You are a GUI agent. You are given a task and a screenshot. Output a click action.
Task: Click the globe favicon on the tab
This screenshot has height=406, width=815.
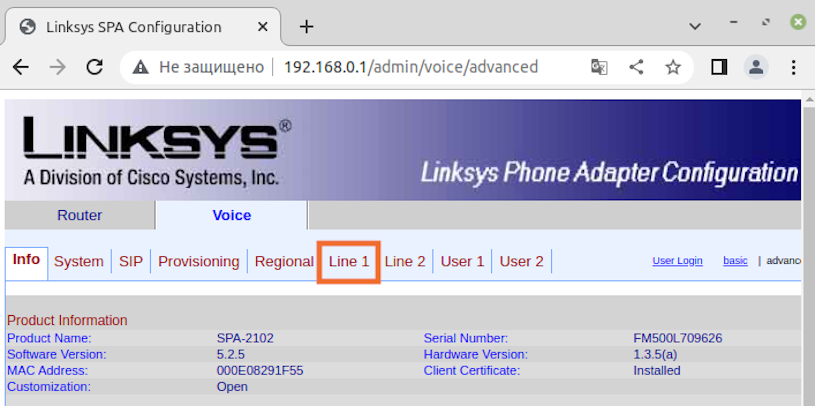[x=28, y=27]
